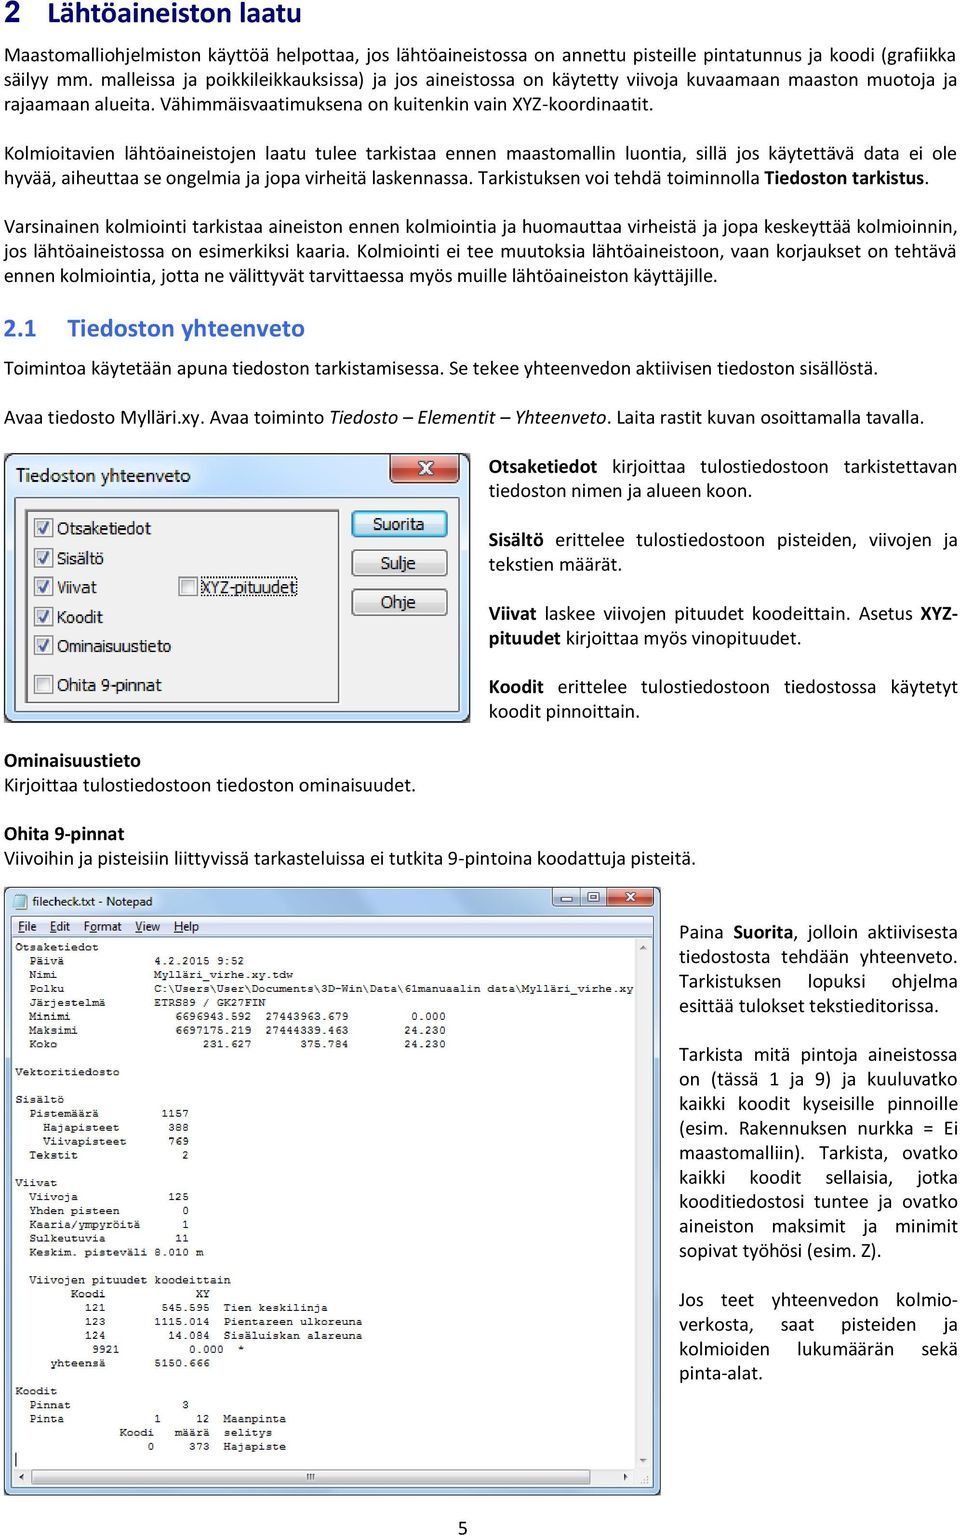This screenshot has height=1535, width=960.
Task: Click the 'Lähtöaineiston laatu' chapter heading
Action: 174,14
